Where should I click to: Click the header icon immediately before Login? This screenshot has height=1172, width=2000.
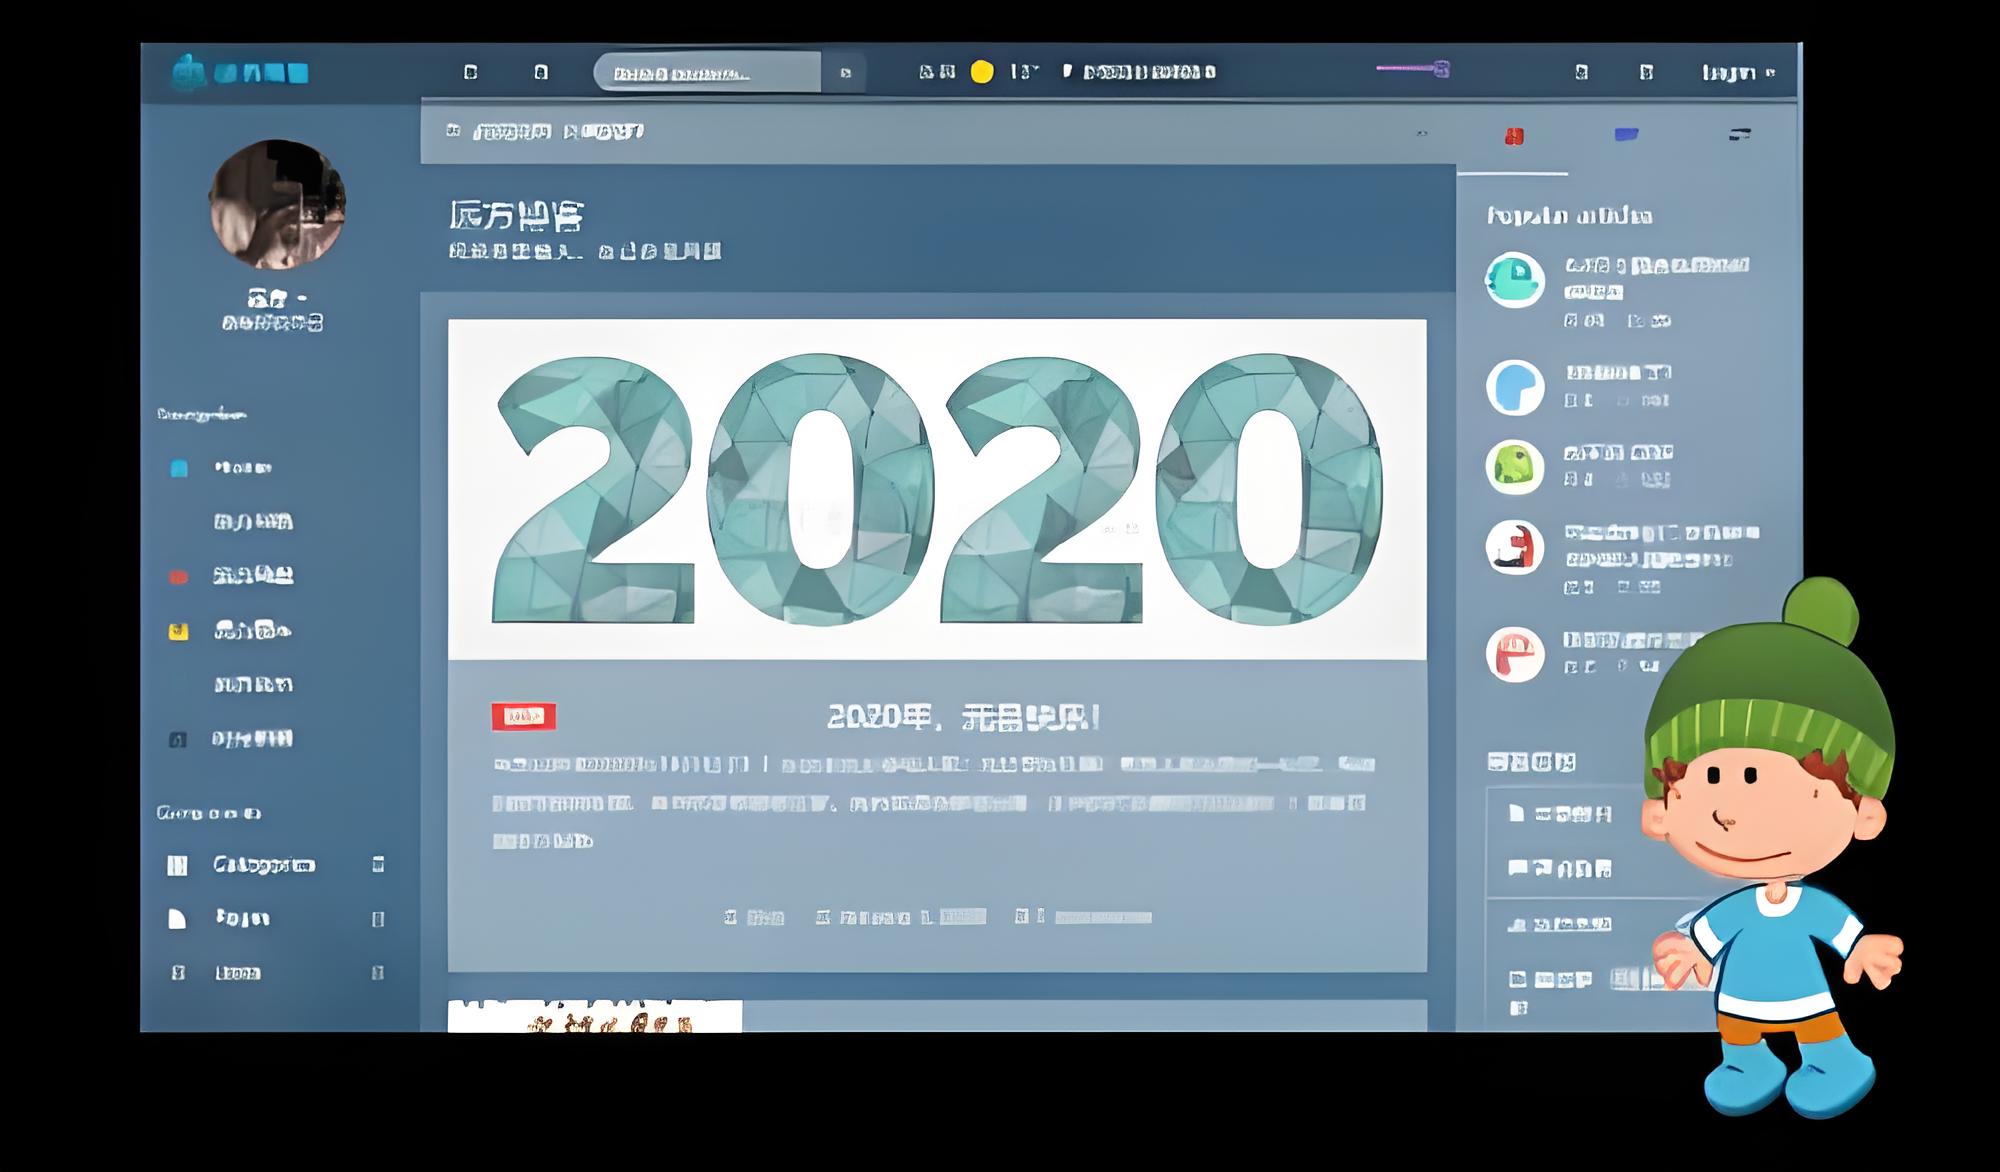[1646, 72]
